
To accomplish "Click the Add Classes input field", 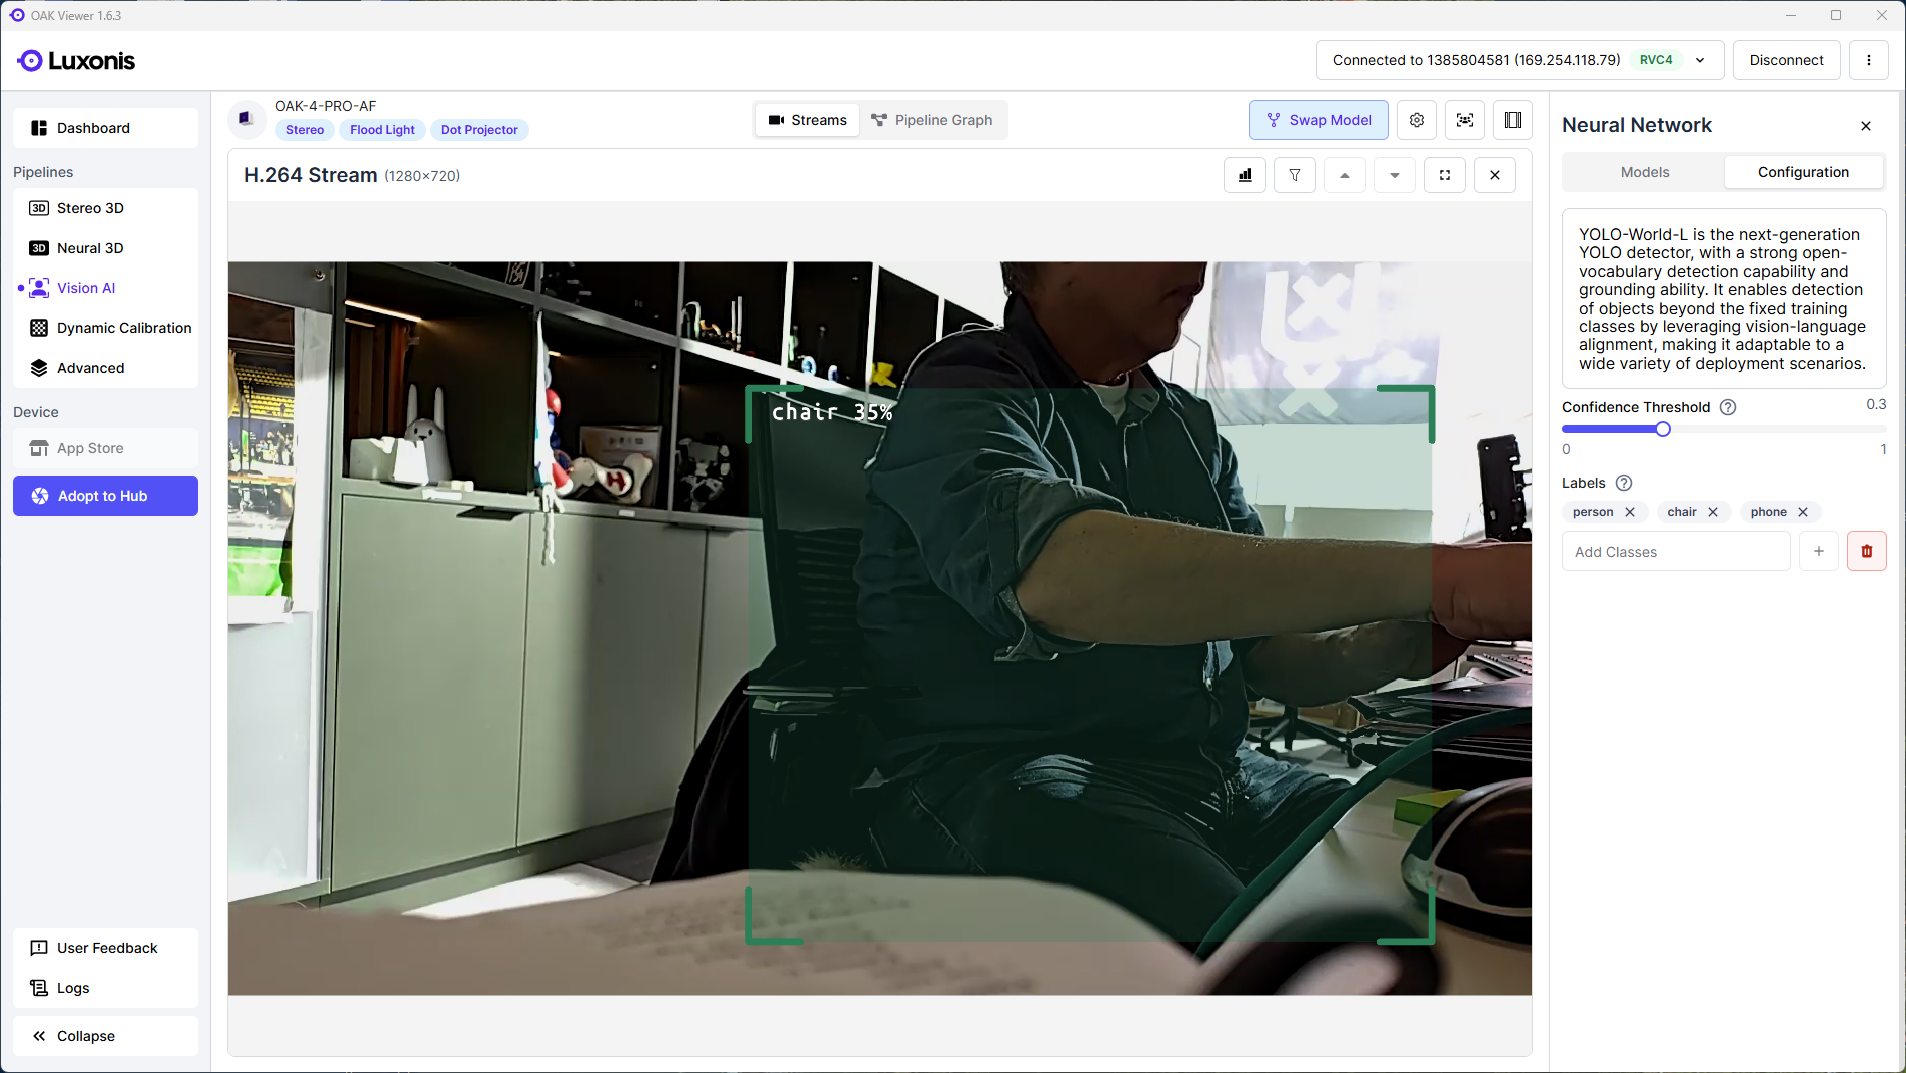I will tap(1676, 552).
